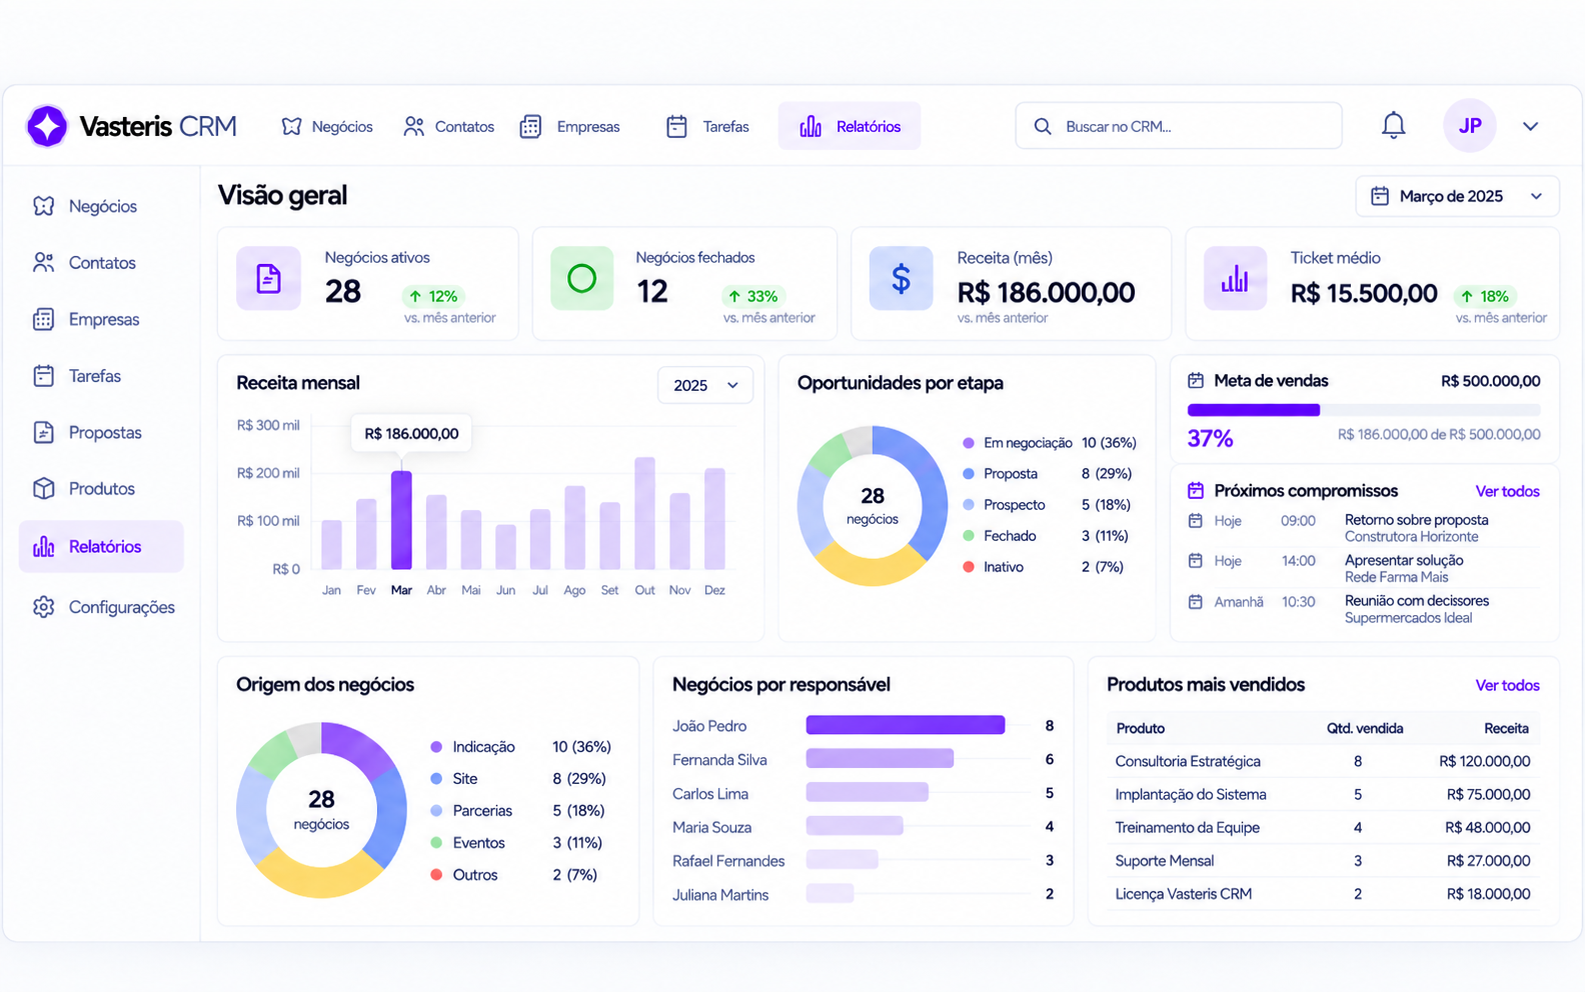
Task: Click the sidebar Negócios handshake icon
Action: (43, 206)
